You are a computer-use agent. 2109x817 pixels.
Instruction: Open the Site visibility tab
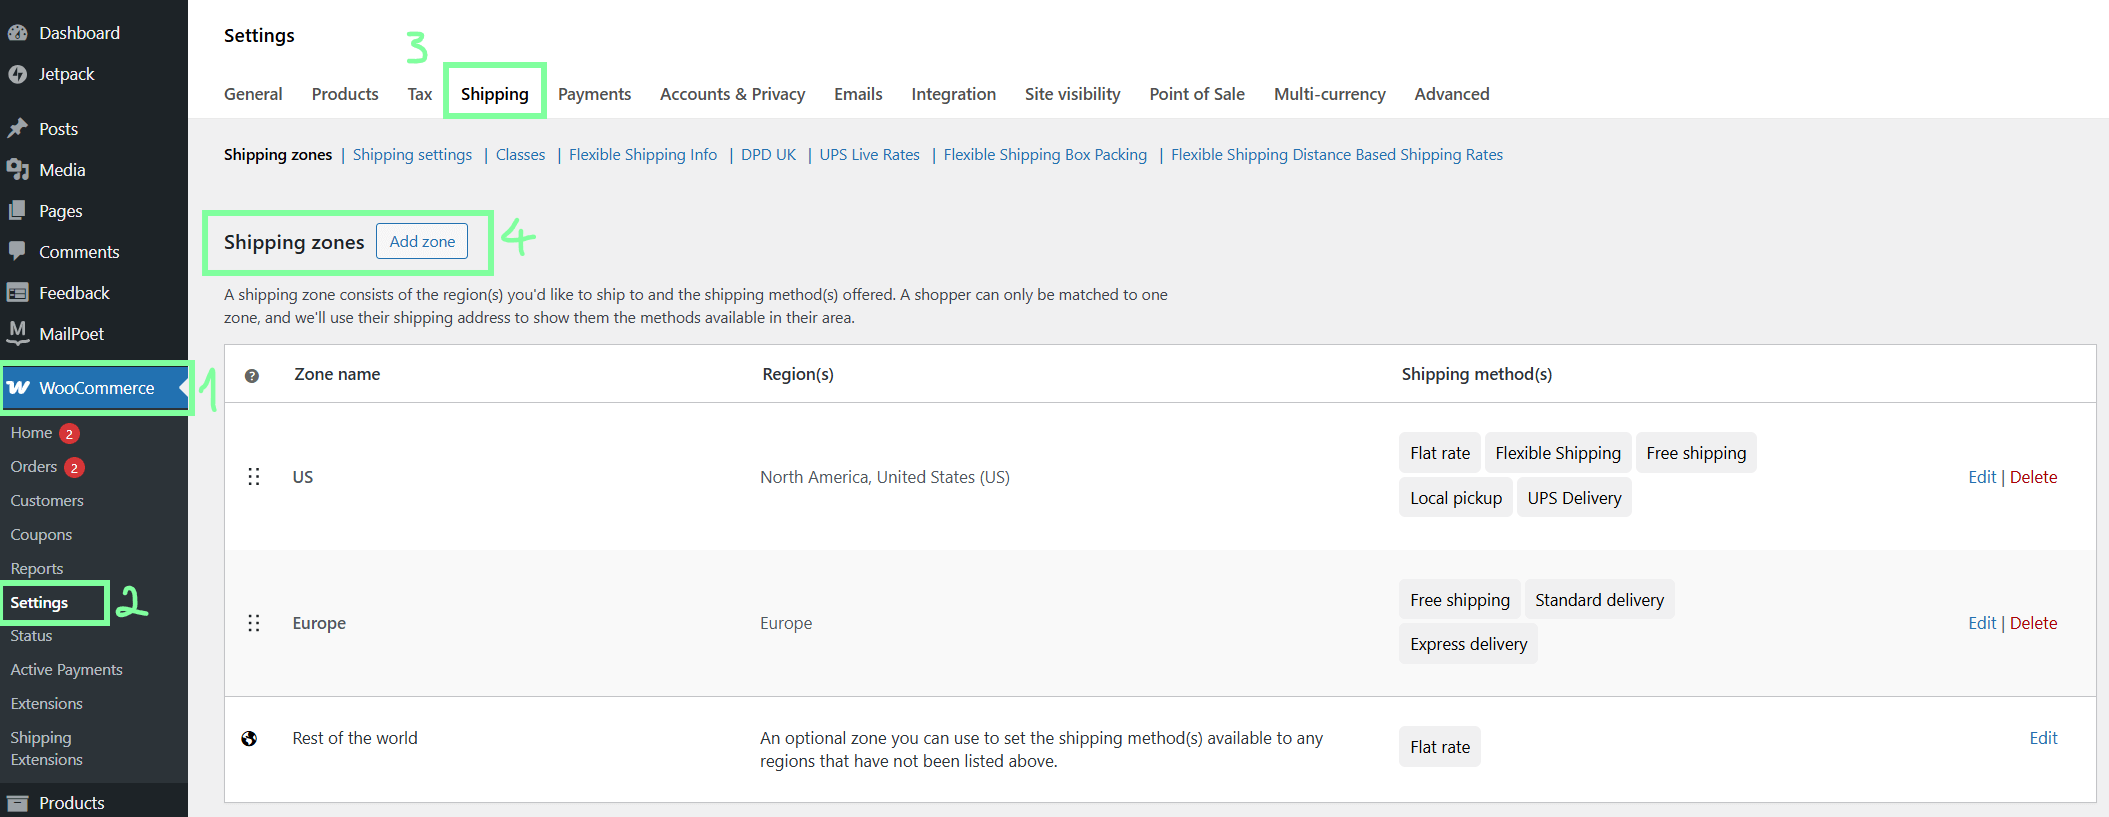pyautogui.click(x=1072, y=94)
